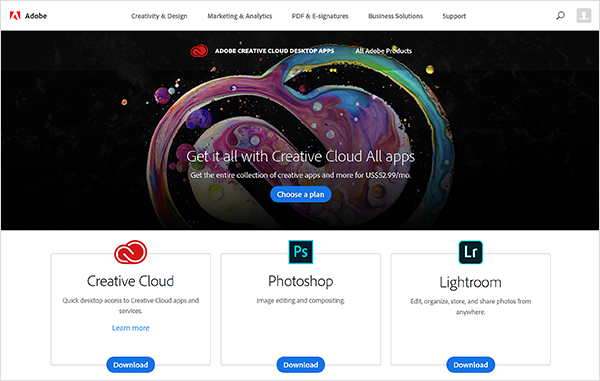This screenshot has height=381, width=600.
Task: Open the user profile avatar icon
Action: coord(584,16)
